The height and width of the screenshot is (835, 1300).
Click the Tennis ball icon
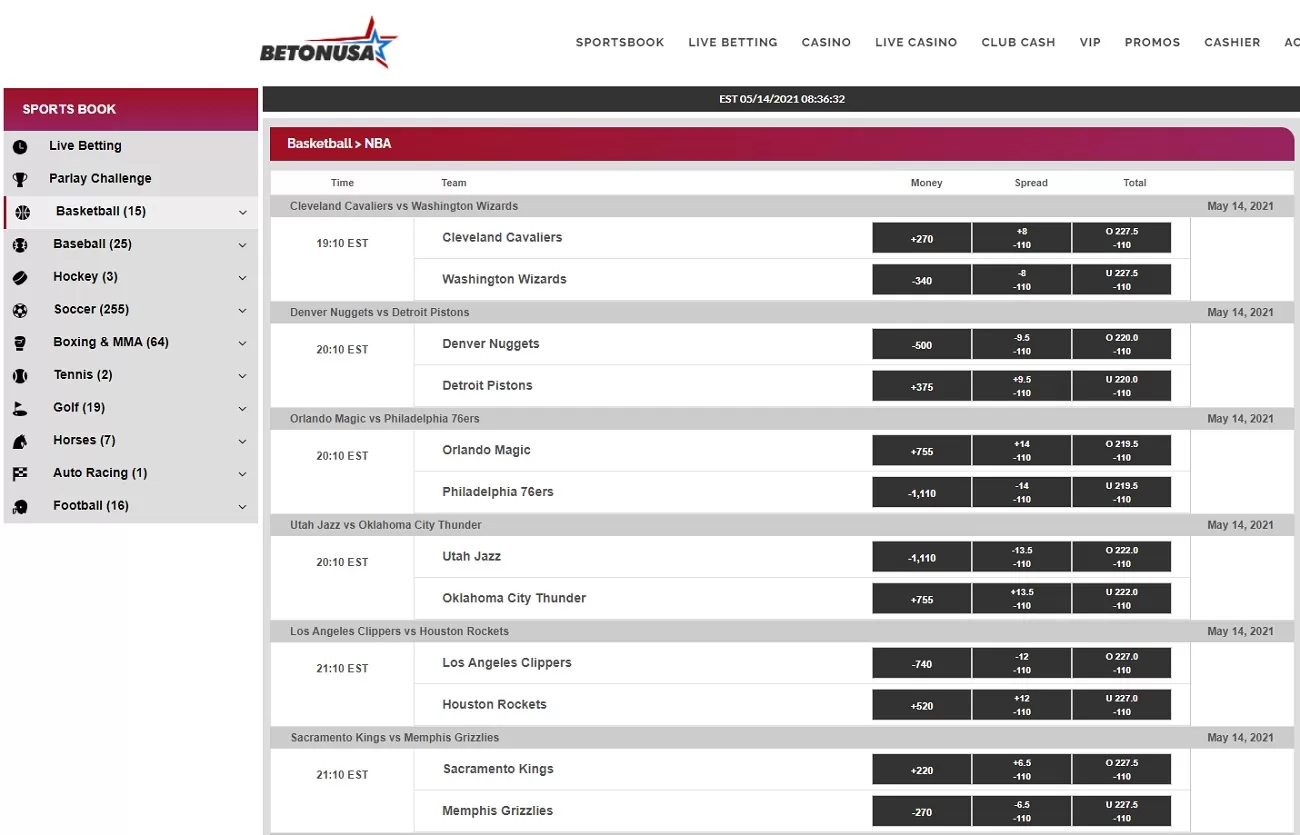click(x=20, y=376)
